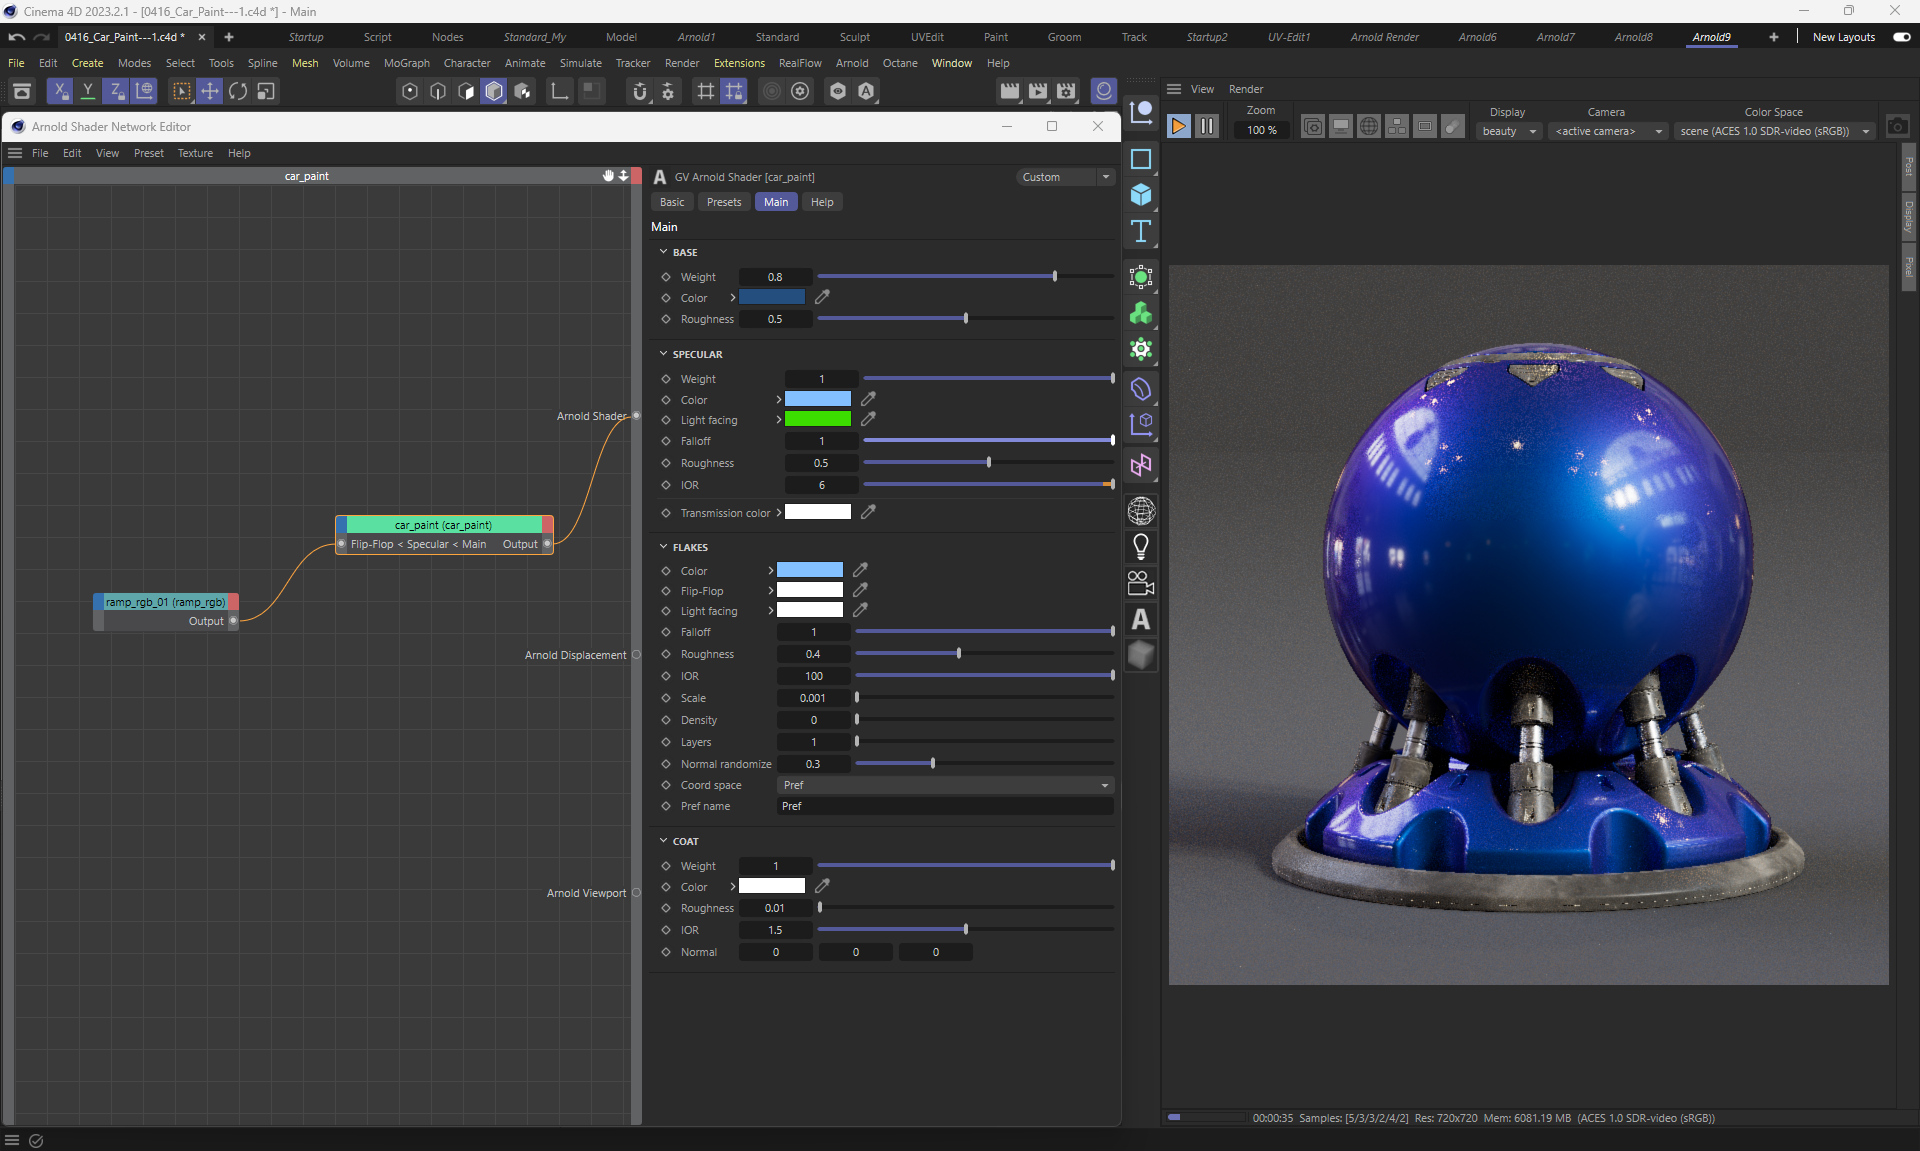The image size is (1920, 1151).
Task: Click the Light bulb object icon
Action: (x=1141, y=547)
